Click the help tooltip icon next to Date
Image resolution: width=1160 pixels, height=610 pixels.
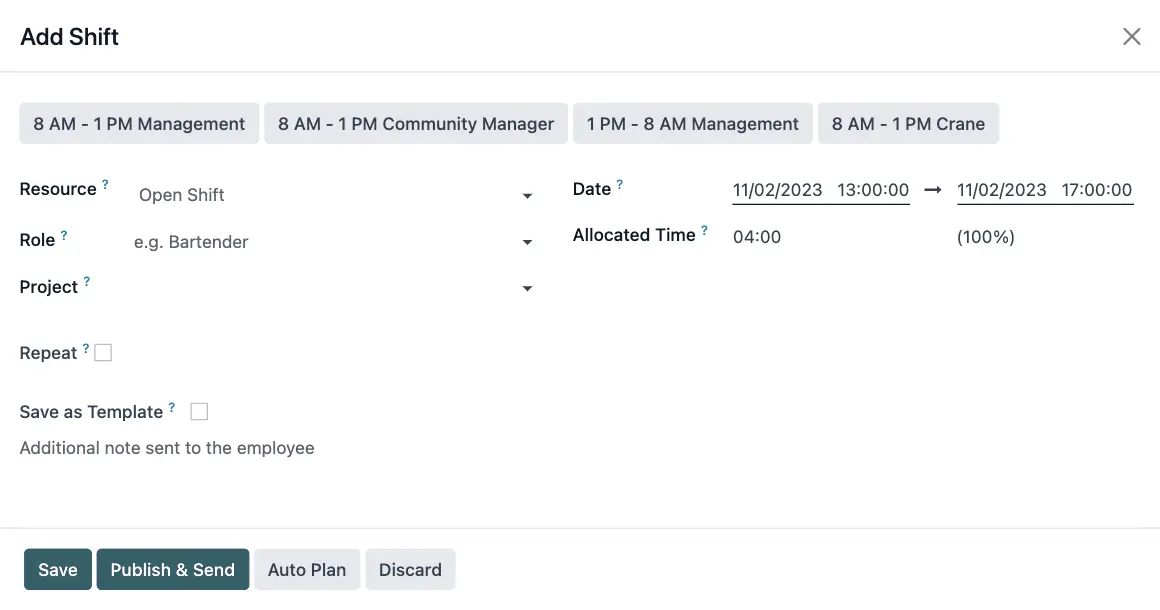click(x=619, y=185)
